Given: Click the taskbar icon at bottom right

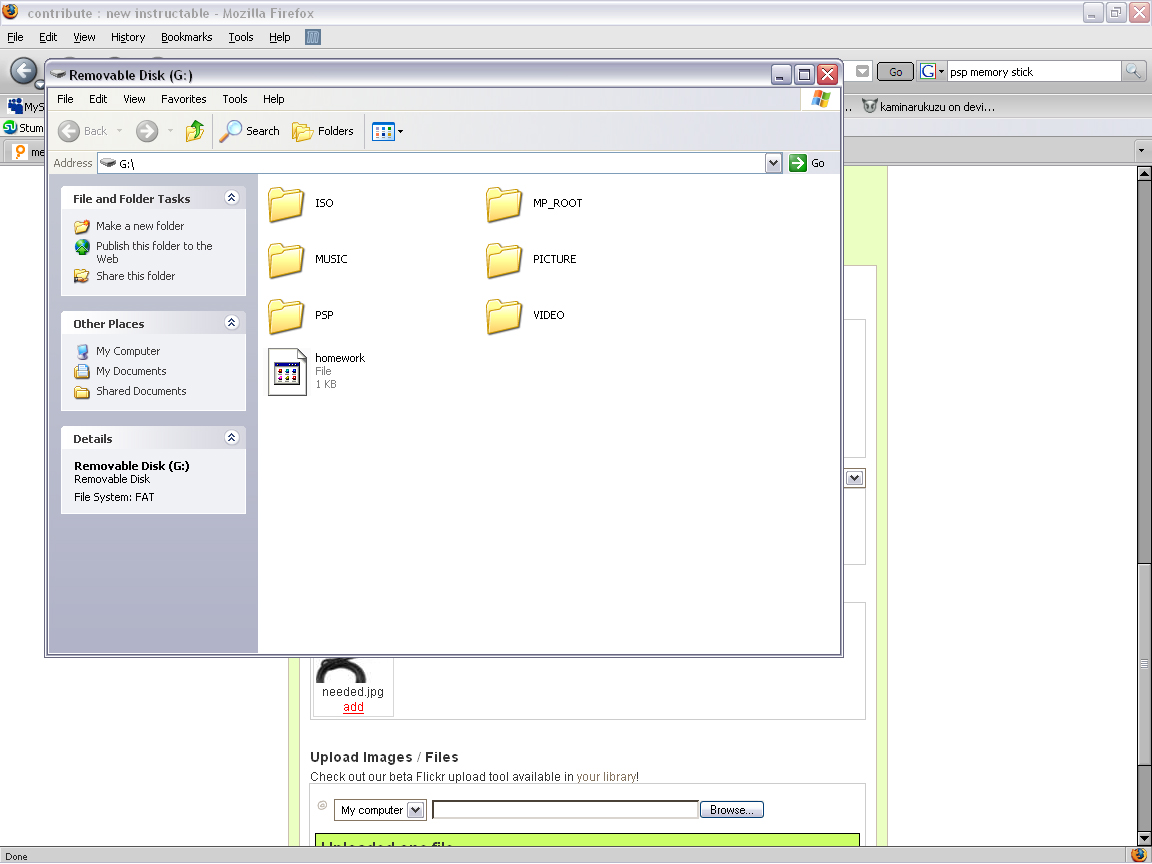Looking at the screenshot, I should (1138, 857).
